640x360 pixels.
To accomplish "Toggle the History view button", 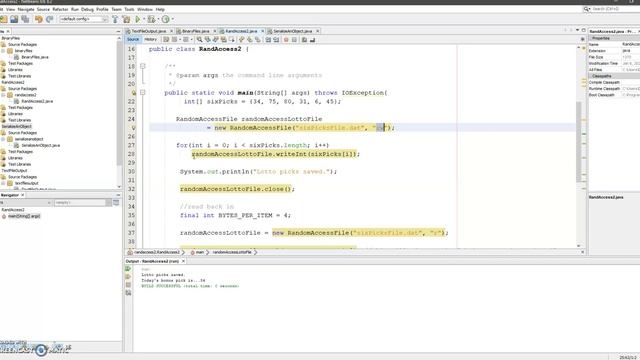I will (150, 40).
